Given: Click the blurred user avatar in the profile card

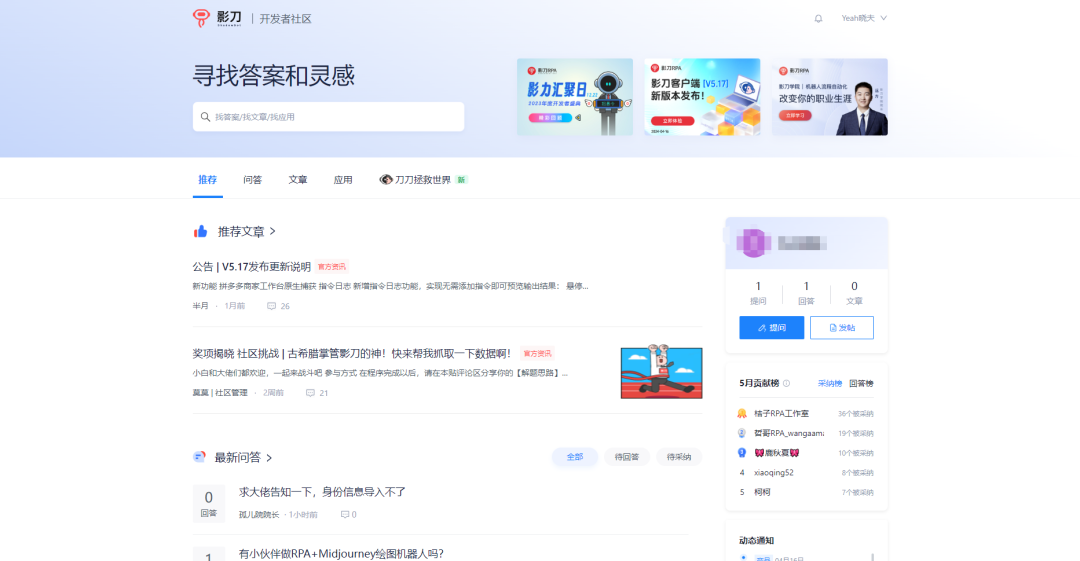Looking at the screenshot, I should coord(753,243).
